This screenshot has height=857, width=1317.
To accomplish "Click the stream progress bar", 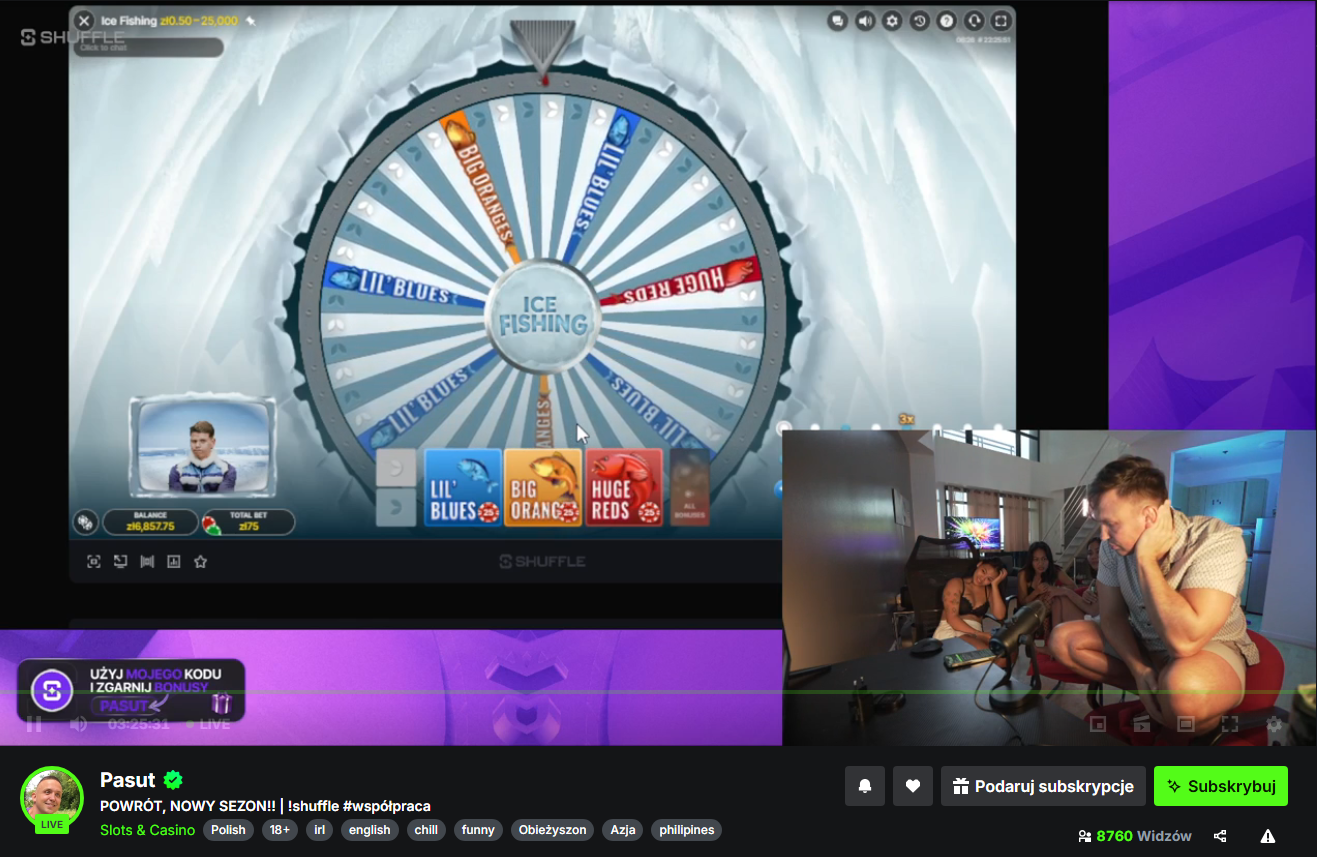I will click(658, 692).
